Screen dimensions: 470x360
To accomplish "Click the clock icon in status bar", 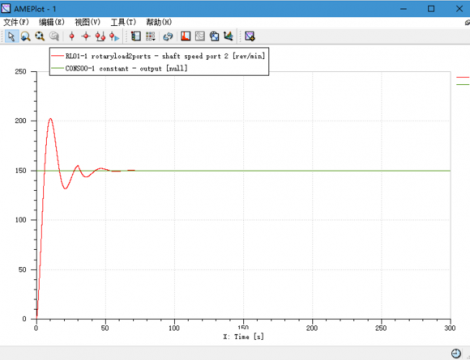I will (456, 353).
